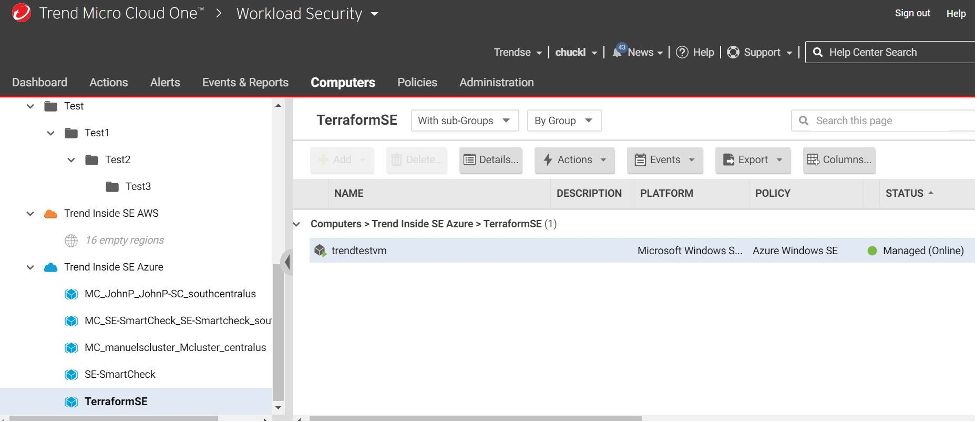This screenshot has height=422, width=977.
Task: Click the tree pane vertical scrollbar
Action: click(278, 330)
